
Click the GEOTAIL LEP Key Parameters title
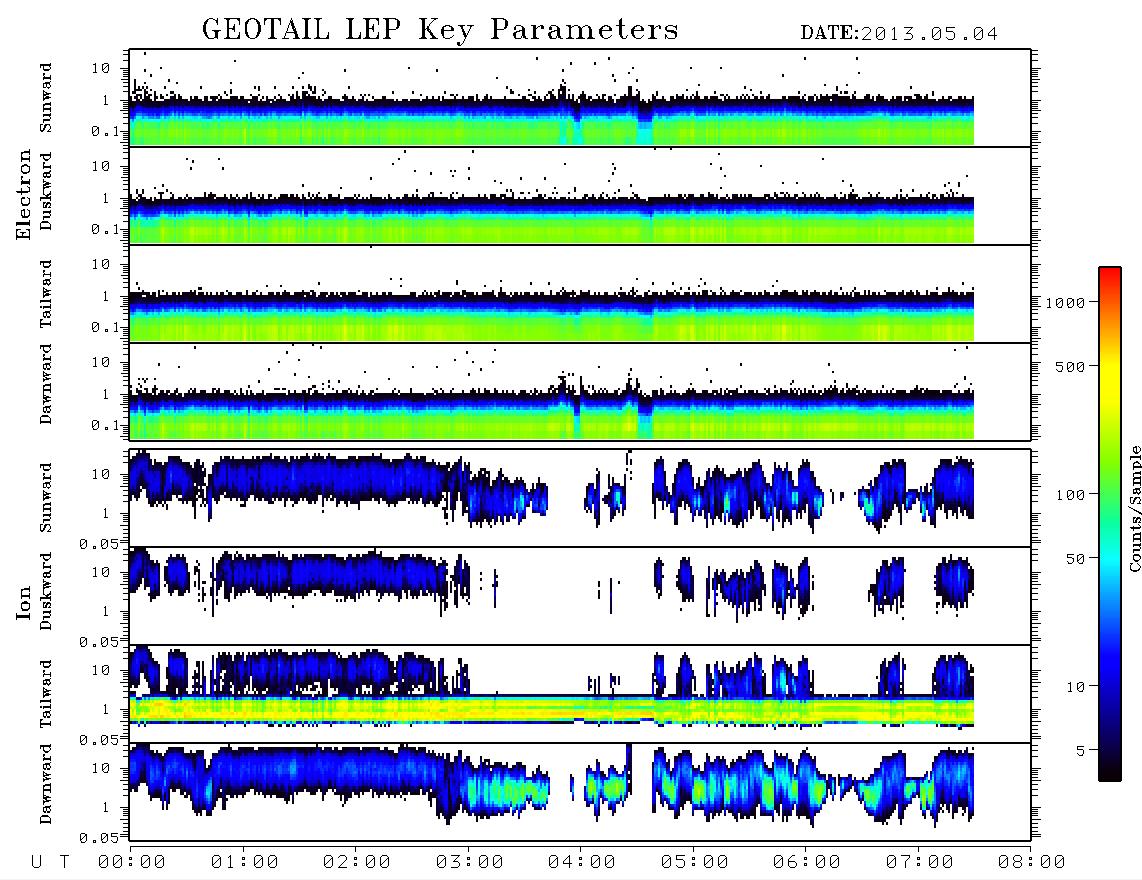tap(440, 30)
